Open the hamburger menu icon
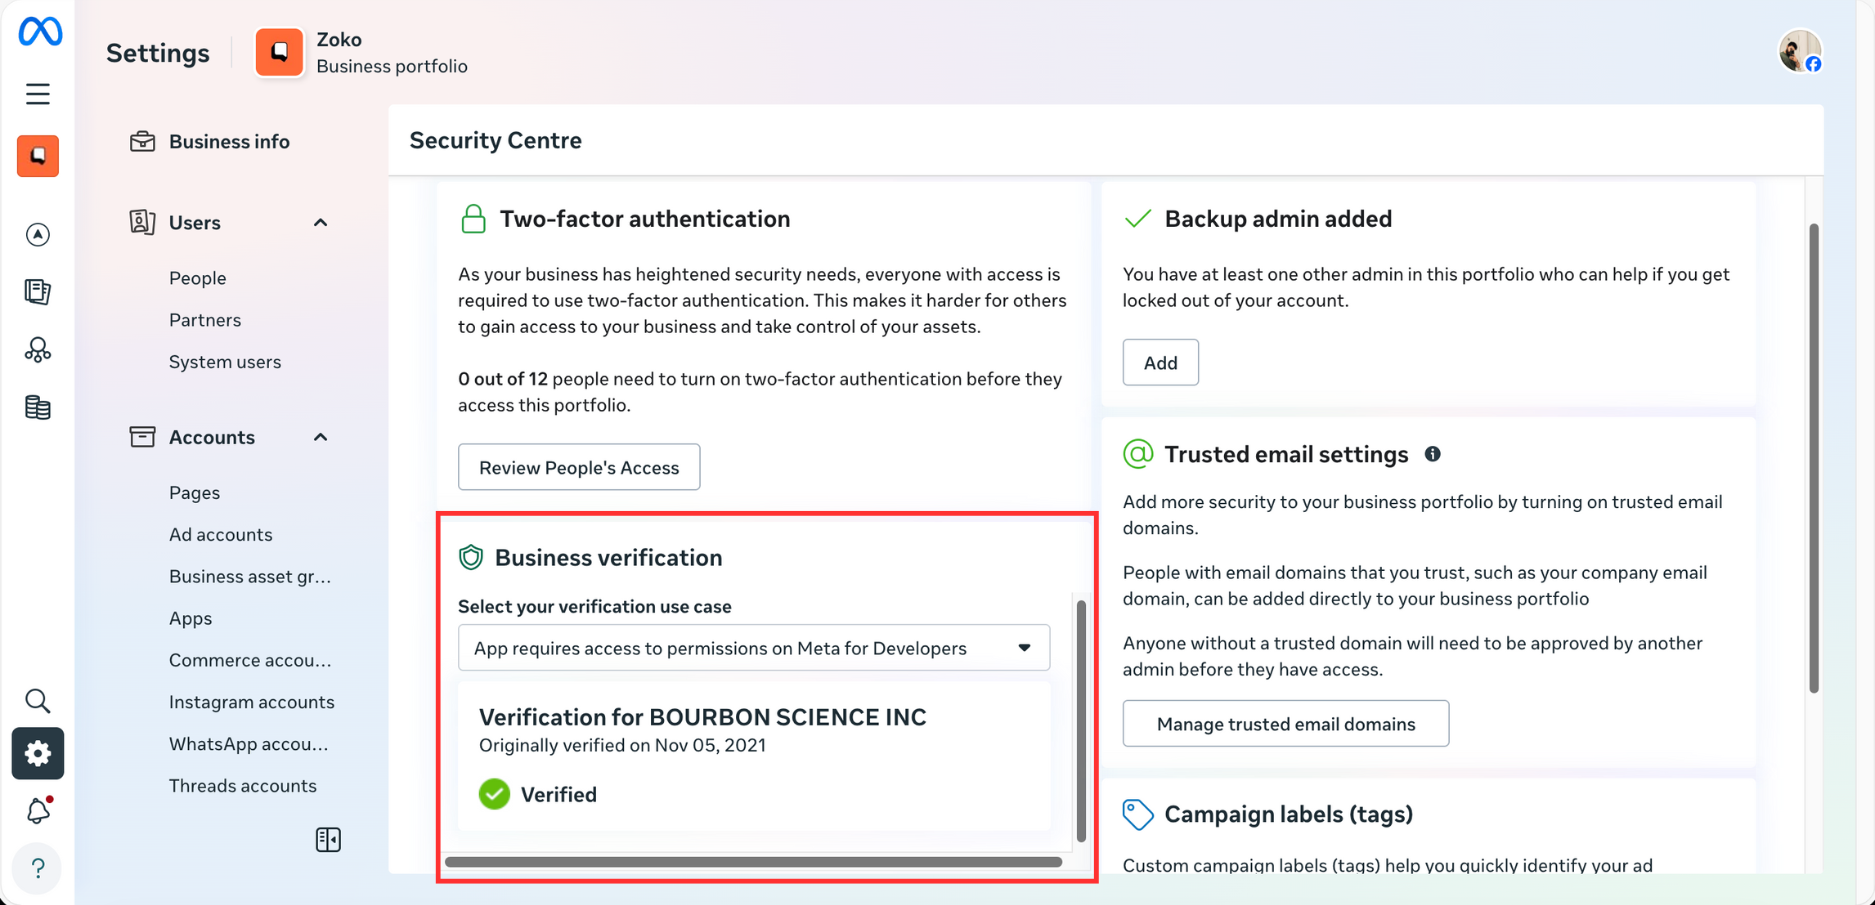Image resolution: width=1875 pixels, height=905 pixels. [x=38, y=94]
